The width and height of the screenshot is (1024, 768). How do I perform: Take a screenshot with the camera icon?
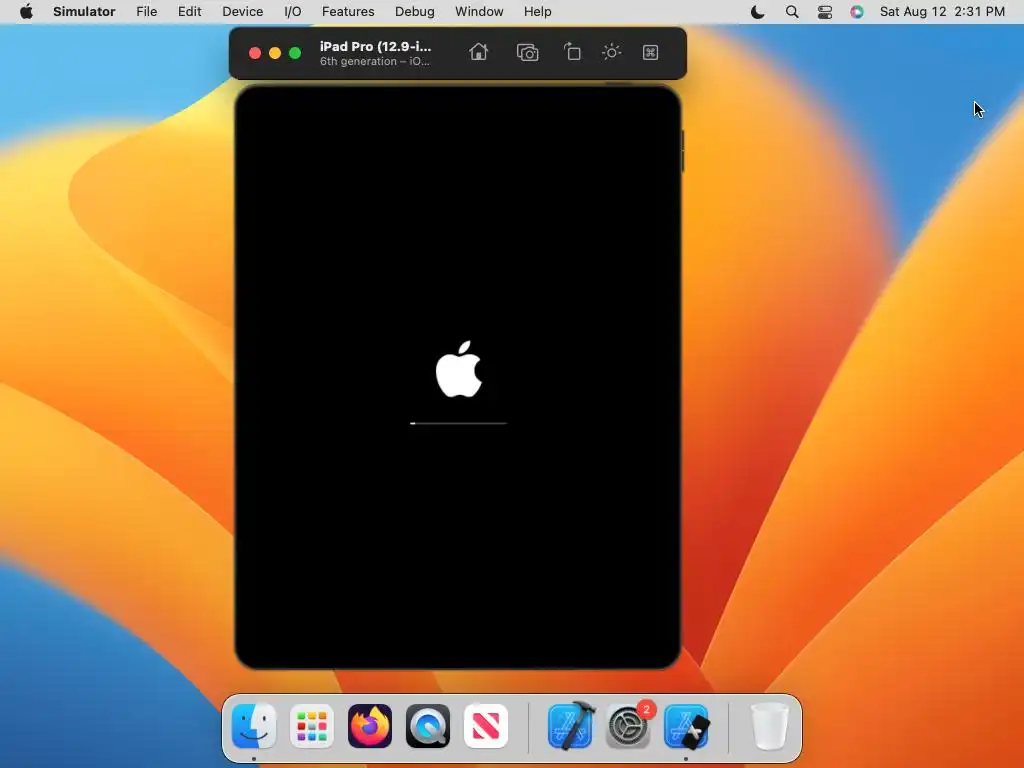point(527,52)
